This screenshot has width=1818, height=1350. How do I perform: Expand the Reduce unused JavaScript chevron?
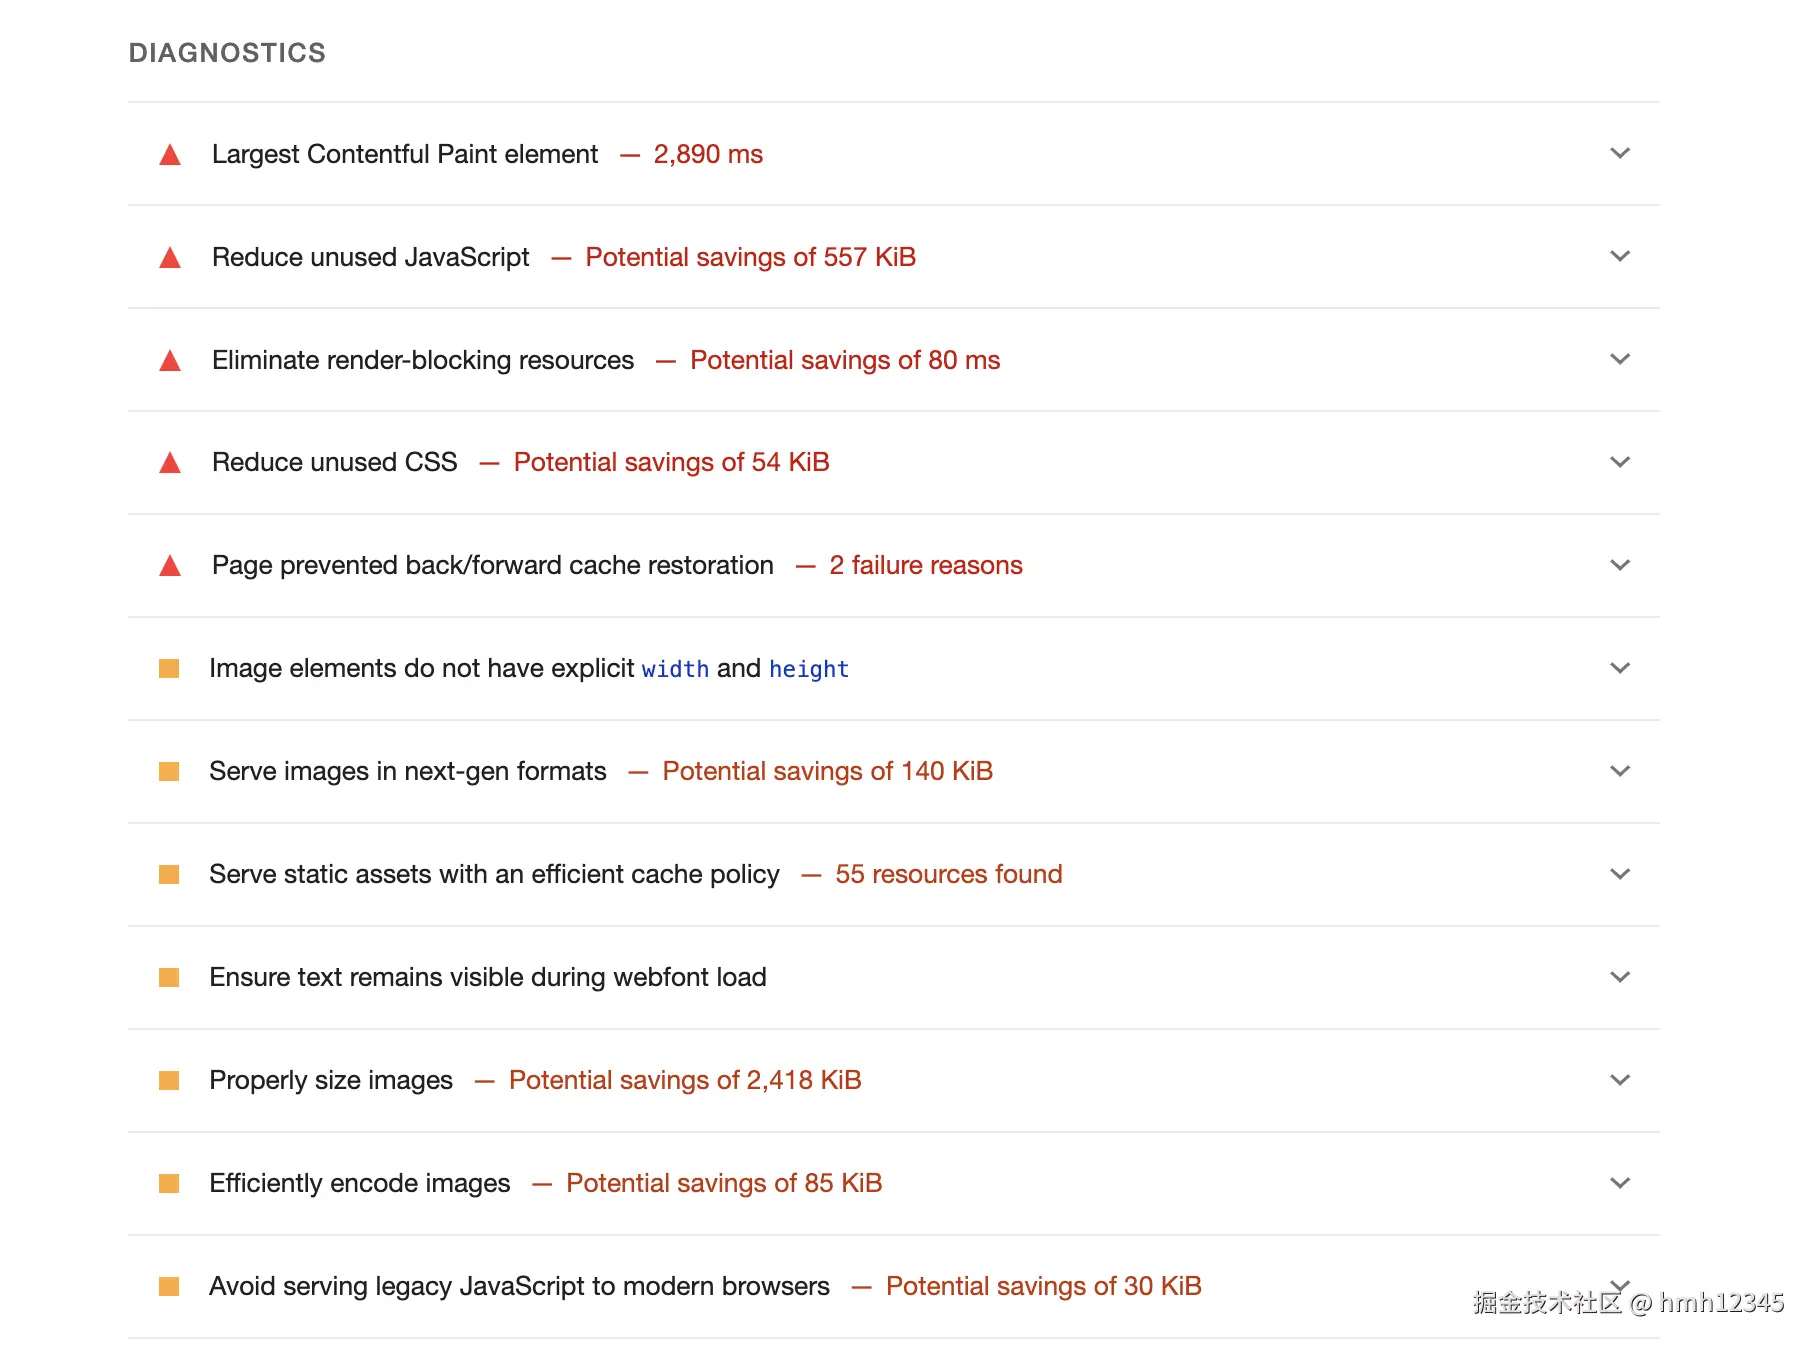click(x=1620, y=256)
